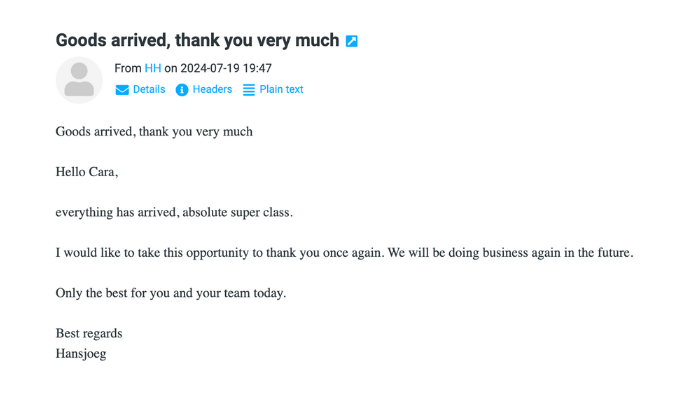
Task: Open sender HH contact link
Action: pyautogui.click(x=153, y=68)
